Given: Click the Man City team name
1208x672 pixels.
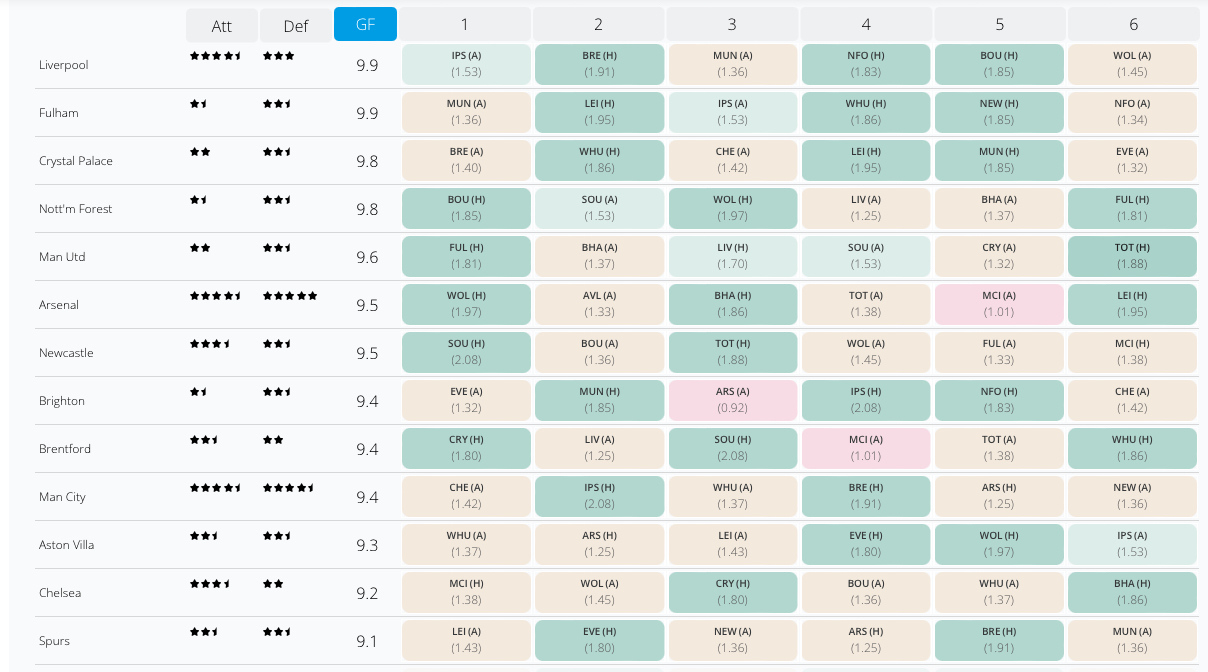Looking at the screenshot, I should point(62,497).
